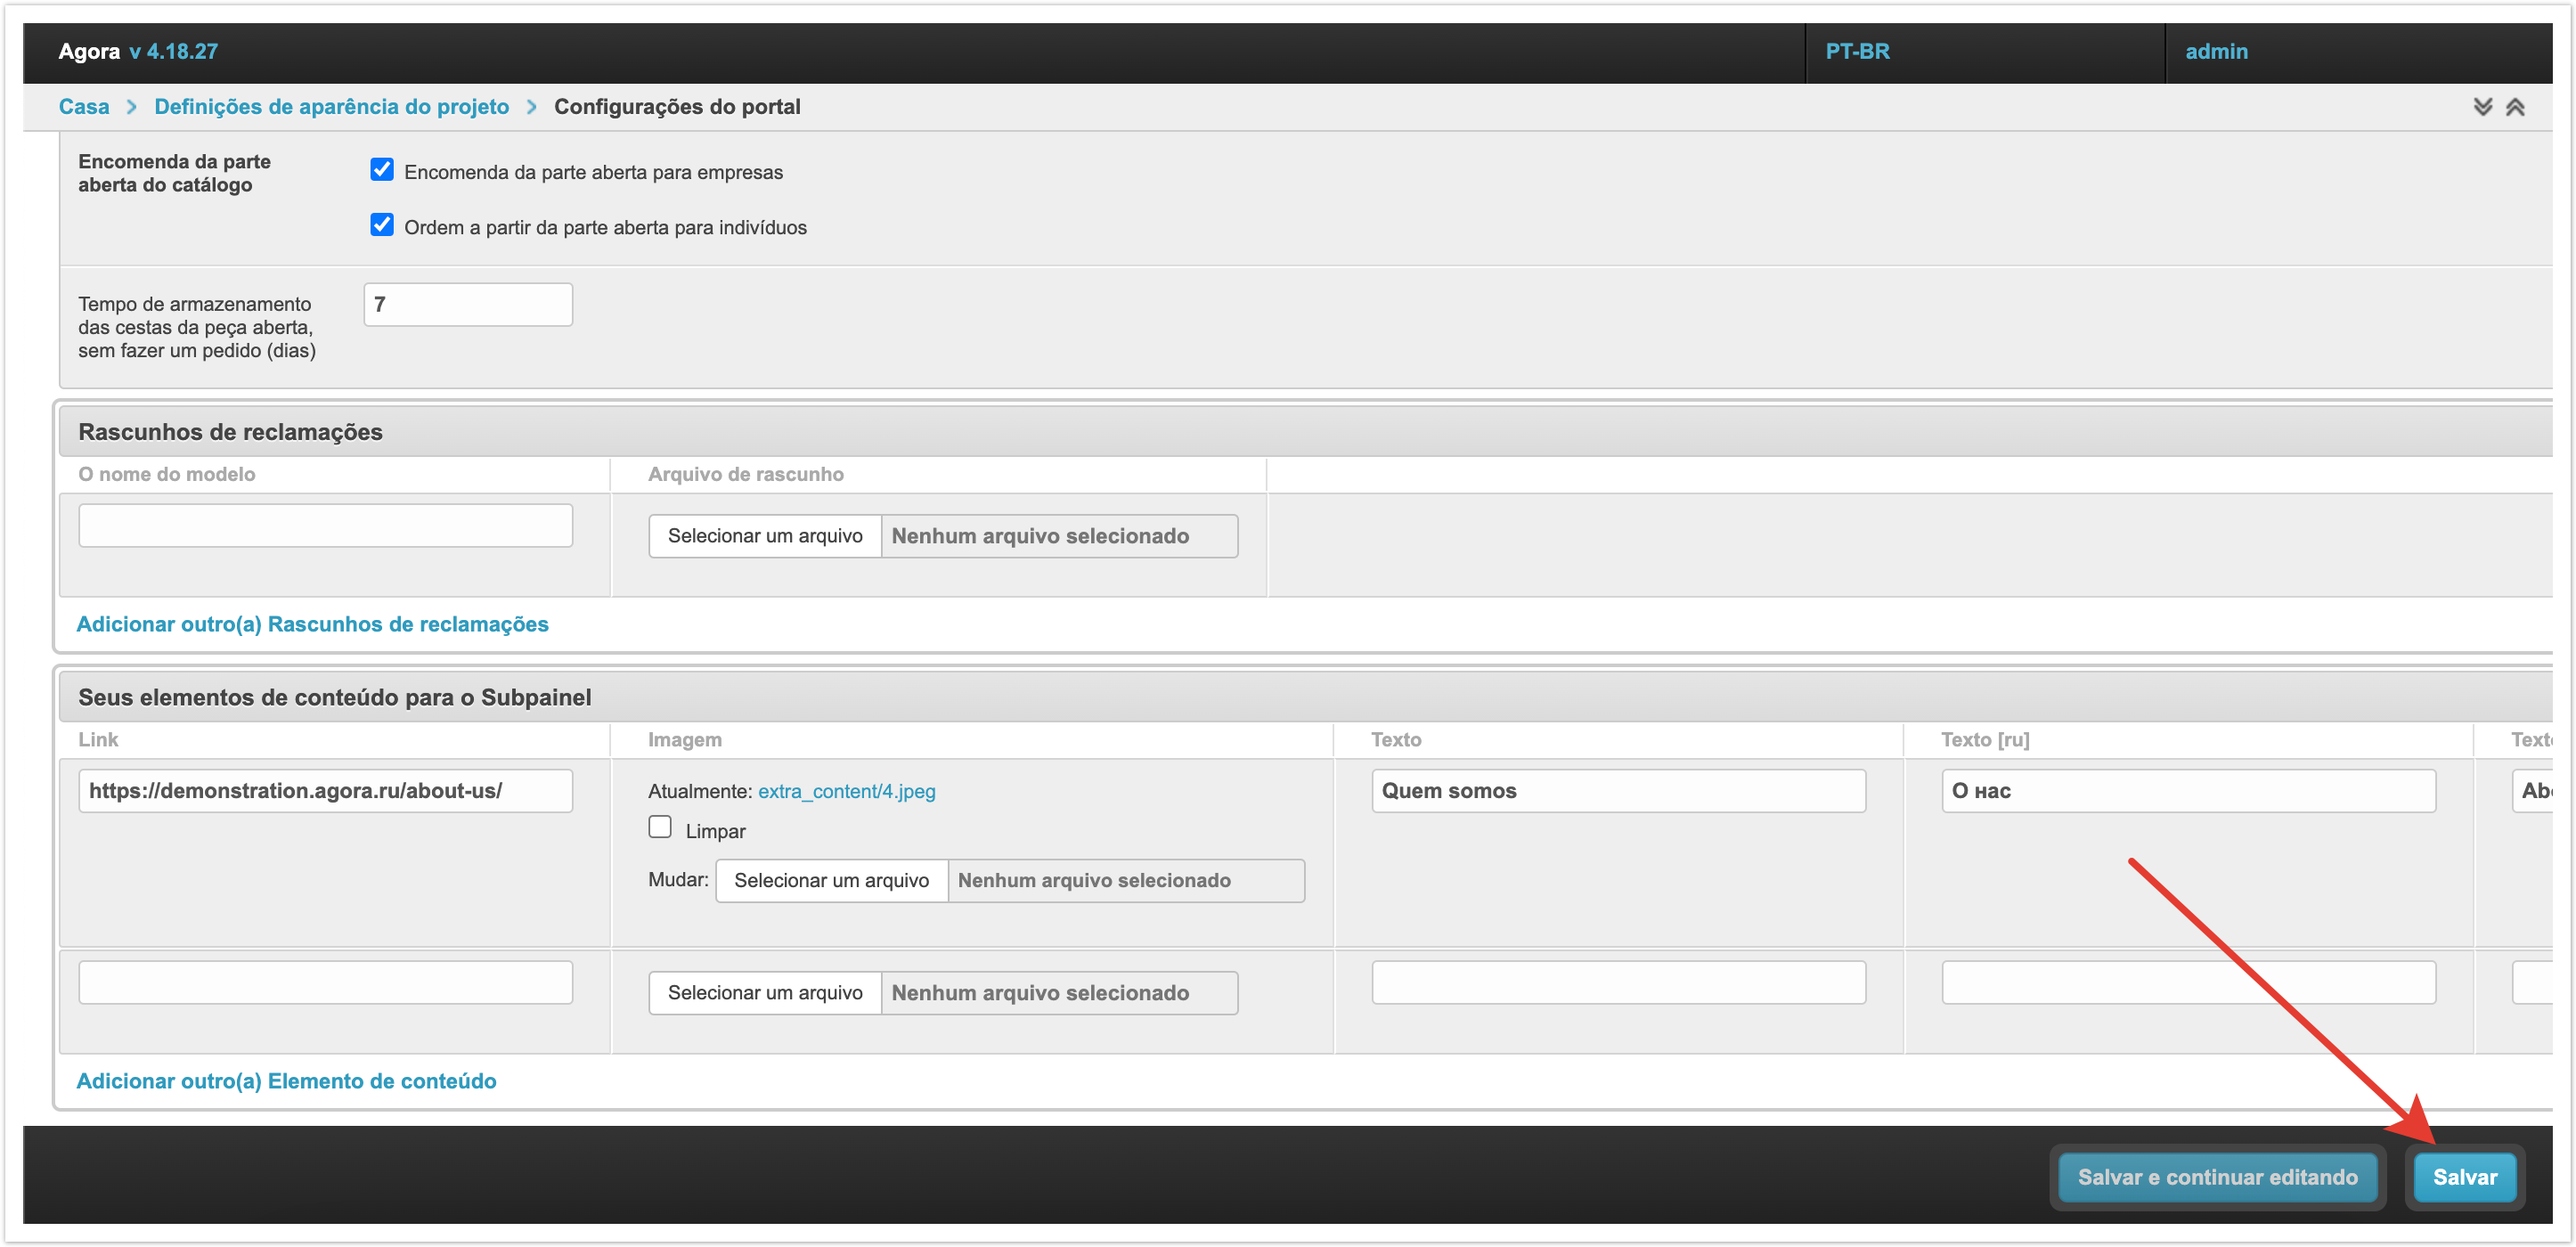The image size is (2576, 1247).
Task: Uncheck 'Ordem a partir da parte aberta para indivíduos'
Action: point(382,225)
